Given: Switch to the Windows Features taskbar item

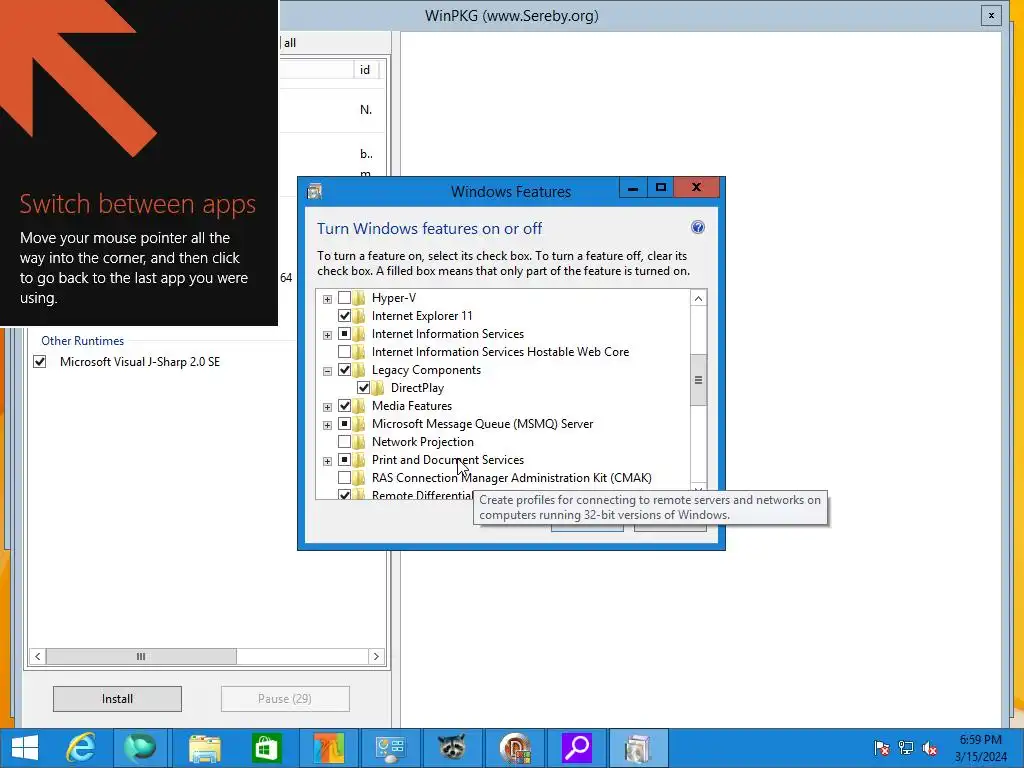Looking at the screenshot, I should point(637,748).
